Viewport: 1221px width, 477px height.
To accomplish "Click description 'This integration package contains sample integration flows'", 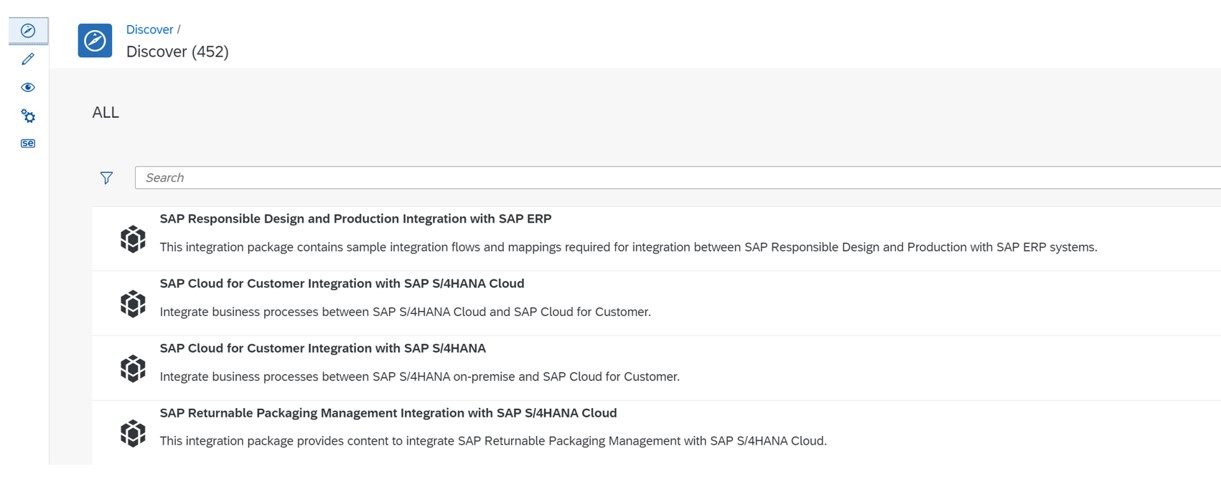I will click(628, 247).
